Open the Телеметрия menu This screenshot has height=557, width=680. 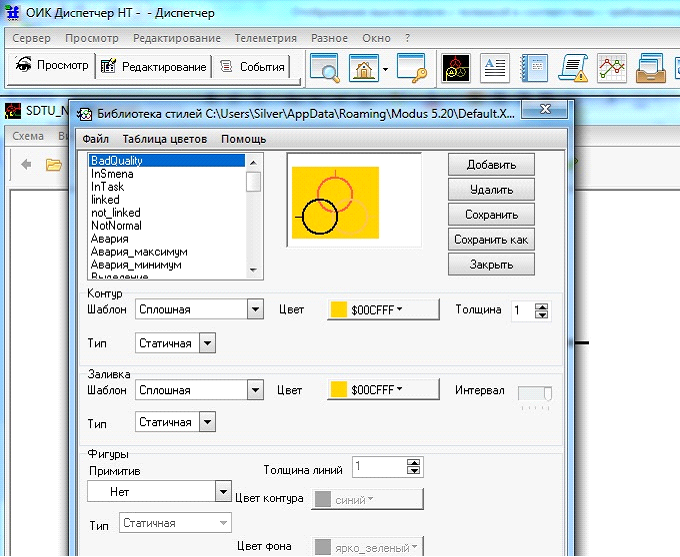point(265,38)
